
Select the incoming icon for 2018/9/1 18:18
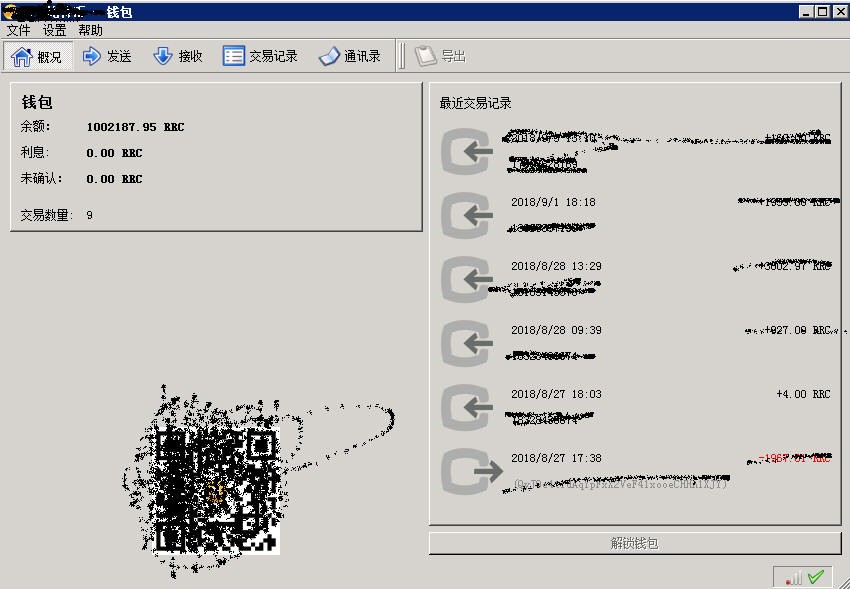pos(467,215)
